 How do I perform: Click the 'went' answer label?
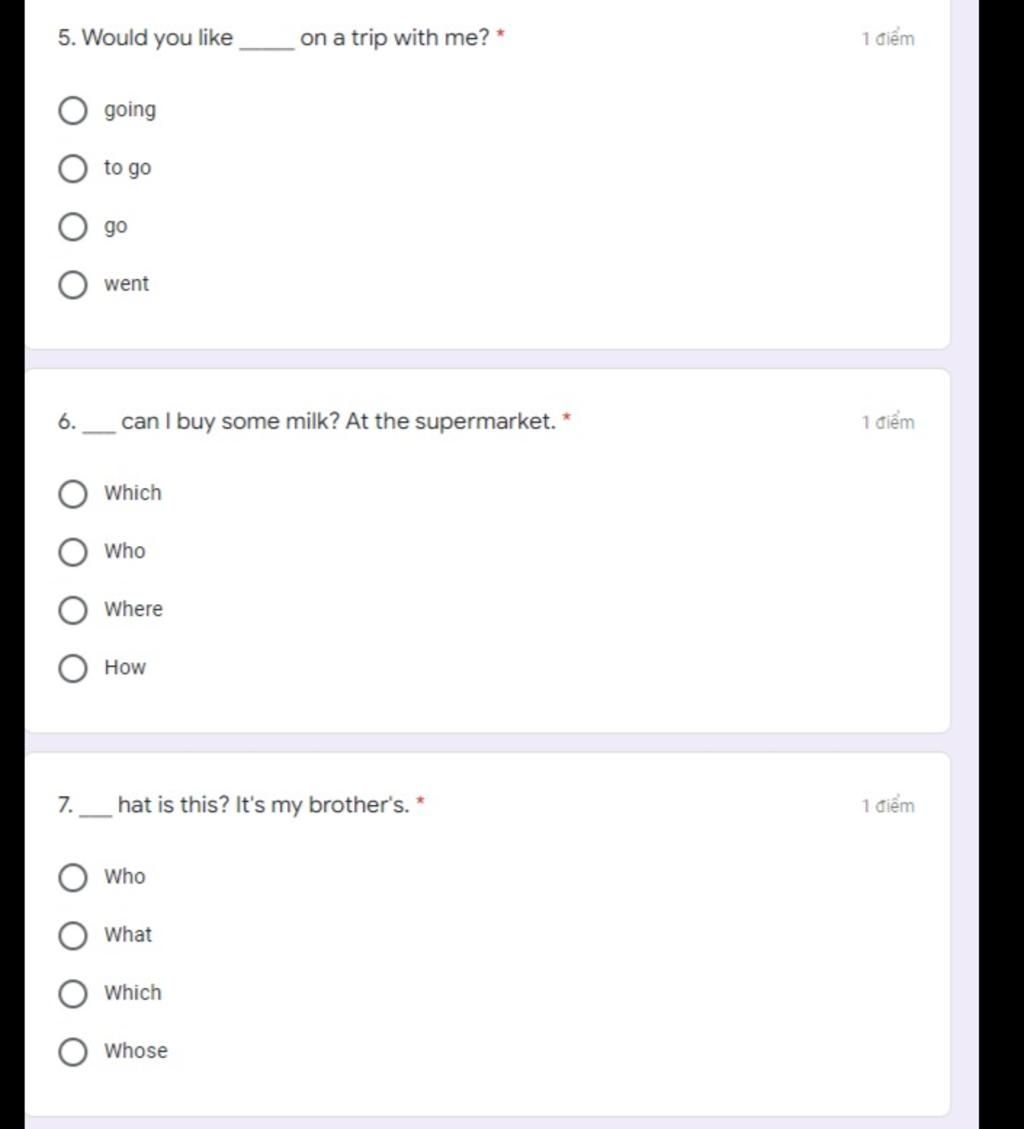click(127, 284)
